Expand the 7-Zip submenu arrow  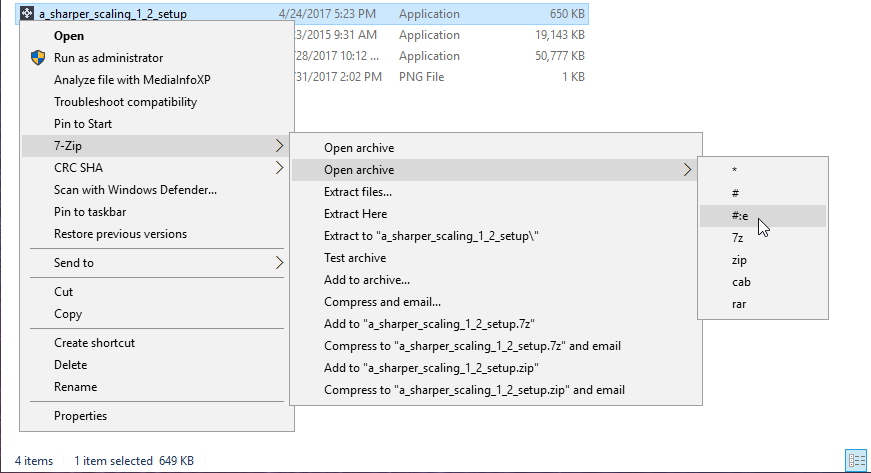tap(279, 146)
